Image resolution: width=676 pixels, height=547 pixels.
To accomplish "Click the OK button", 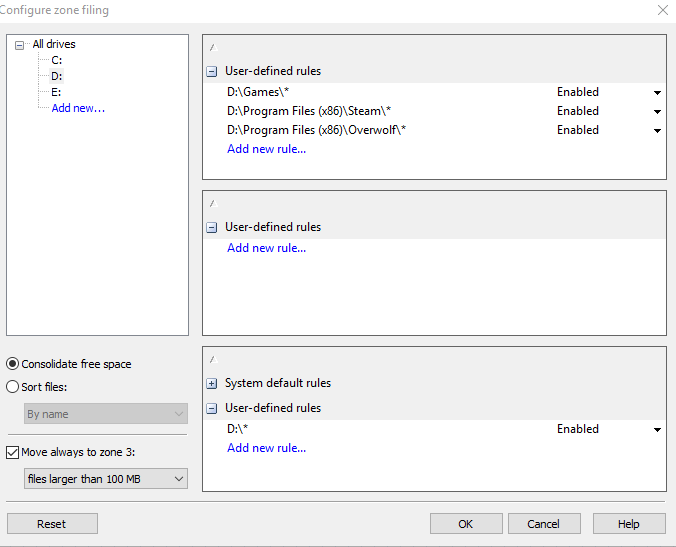I will [x=466, y=524].
